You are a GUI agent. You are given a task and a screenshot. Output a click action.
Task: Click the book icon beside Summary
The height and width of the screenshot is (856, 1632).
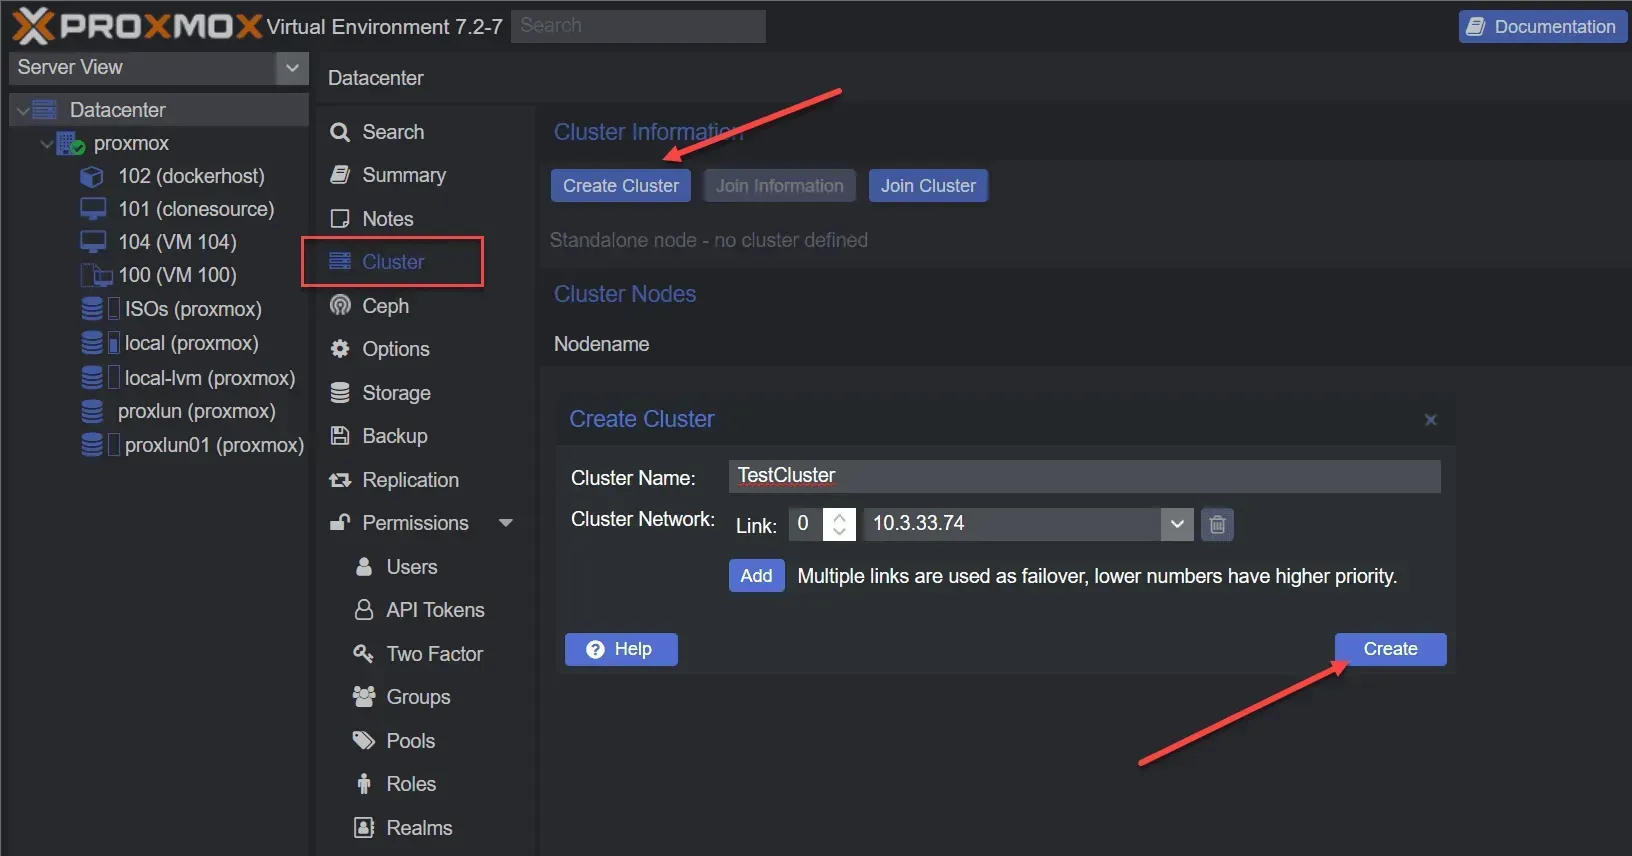340,175
